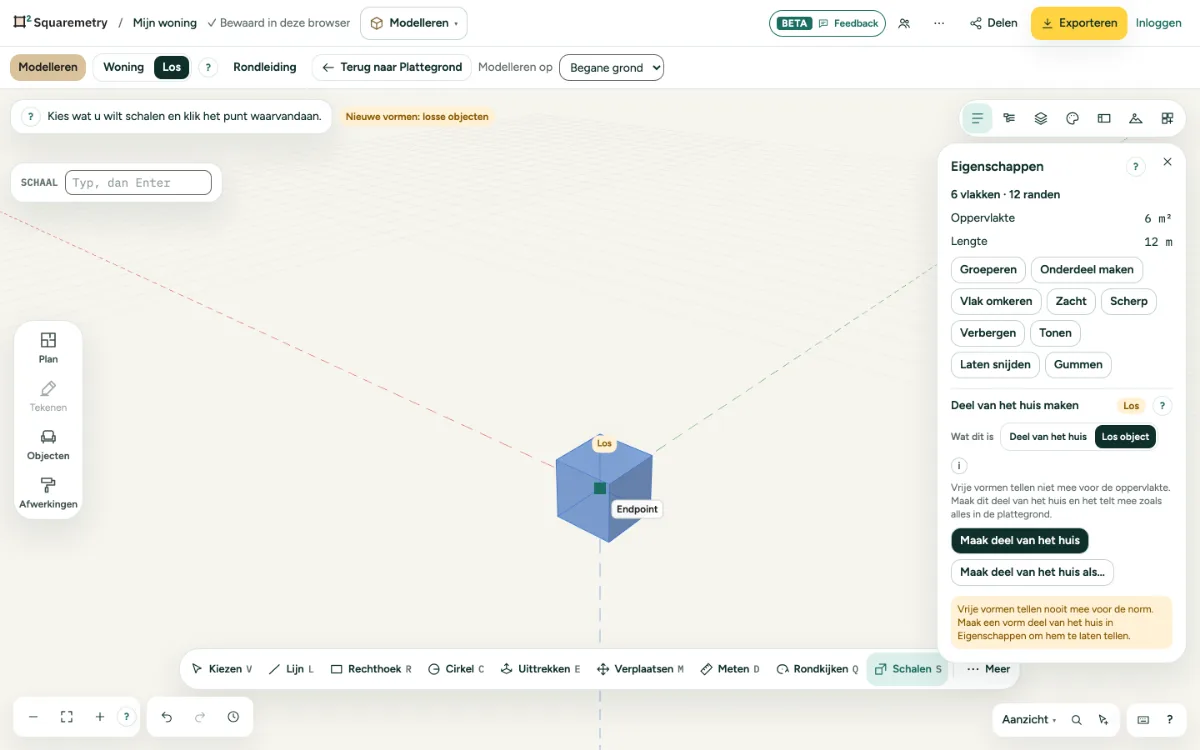
Task: Click the undo arrow icon
Action: tap(167, 717)
